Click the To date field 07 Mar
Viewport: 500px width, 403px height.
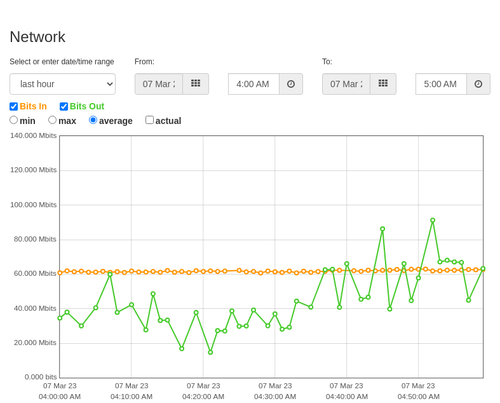pyautogui.click(x=346, y=84)
